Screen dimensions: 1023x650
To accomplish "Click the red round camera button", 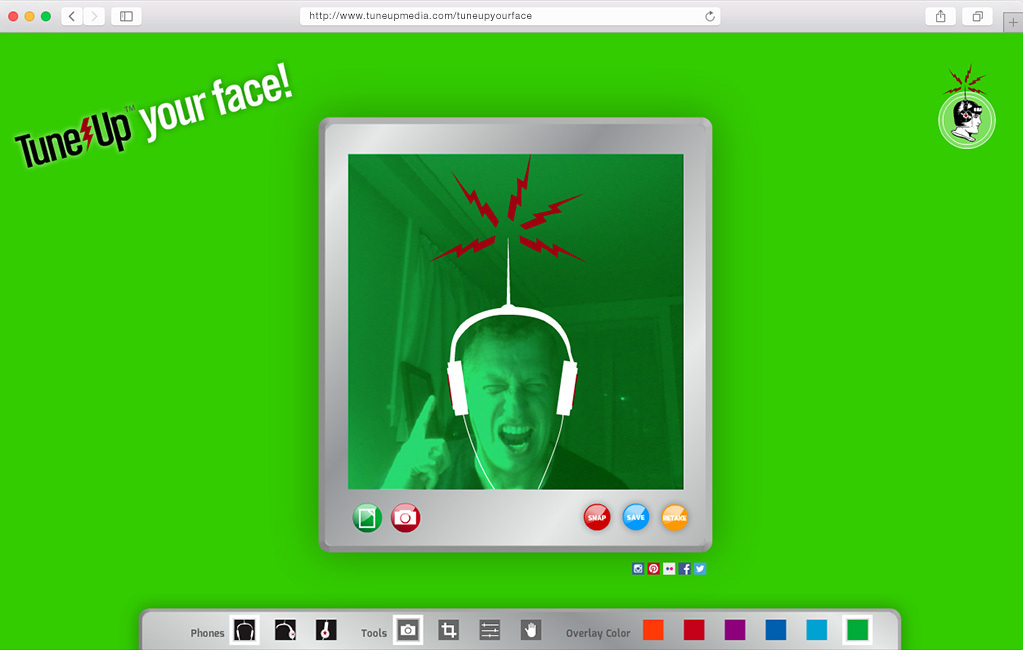I will [405, 518].
